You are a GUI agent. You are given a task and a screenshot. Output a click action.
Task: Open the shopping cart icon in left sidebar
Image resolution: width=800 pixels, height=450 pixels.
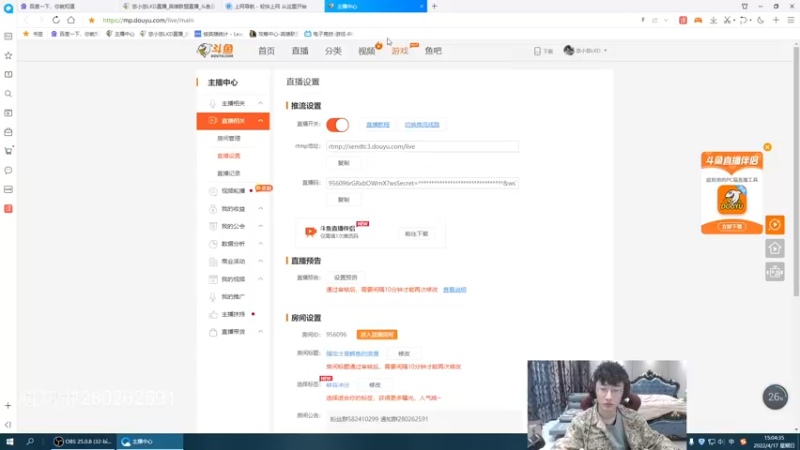tap(8, 151)
